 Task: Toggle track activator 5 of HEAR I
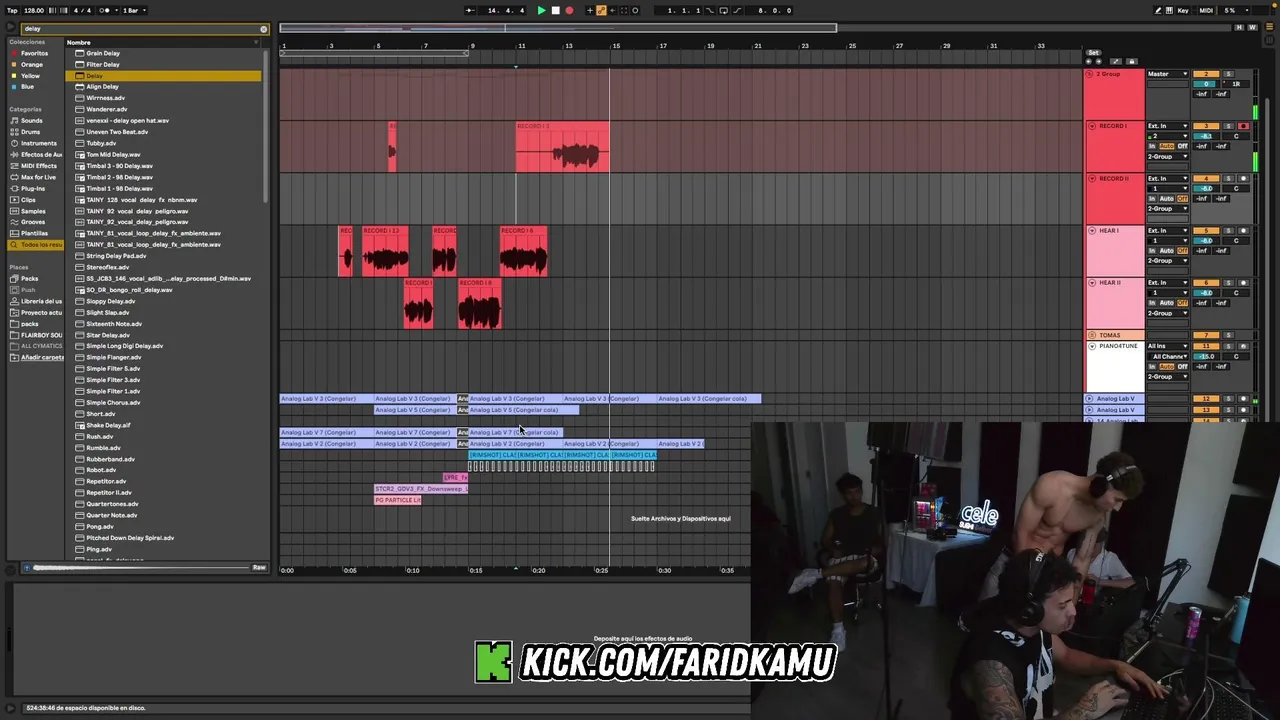pos(1206,230)
